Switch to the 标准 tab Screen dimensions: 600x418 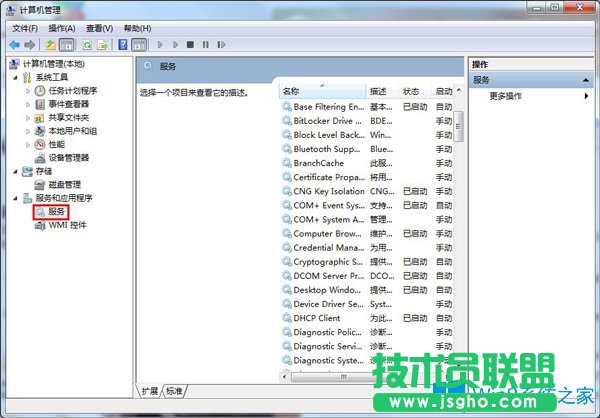(174, 391)
